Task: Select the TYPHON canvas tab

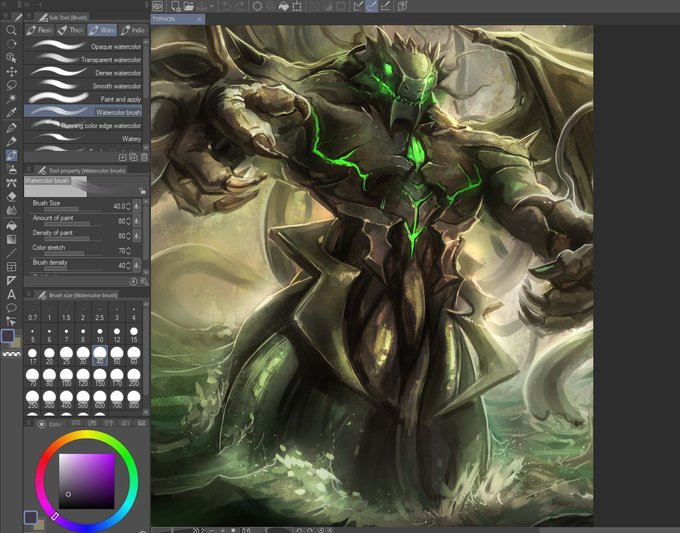Action: 177,19
